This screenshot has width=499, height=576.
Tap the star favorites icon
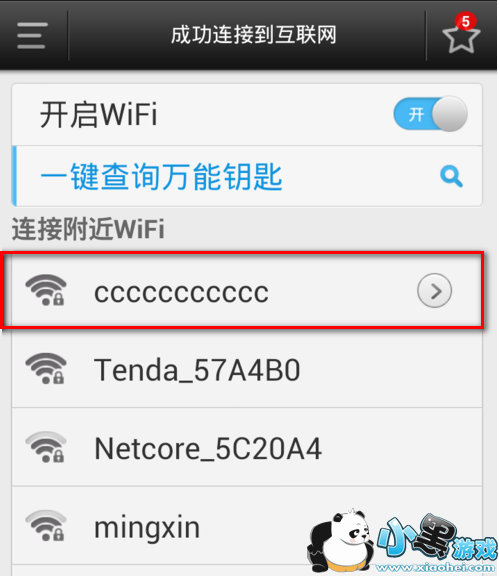point(461,37)
